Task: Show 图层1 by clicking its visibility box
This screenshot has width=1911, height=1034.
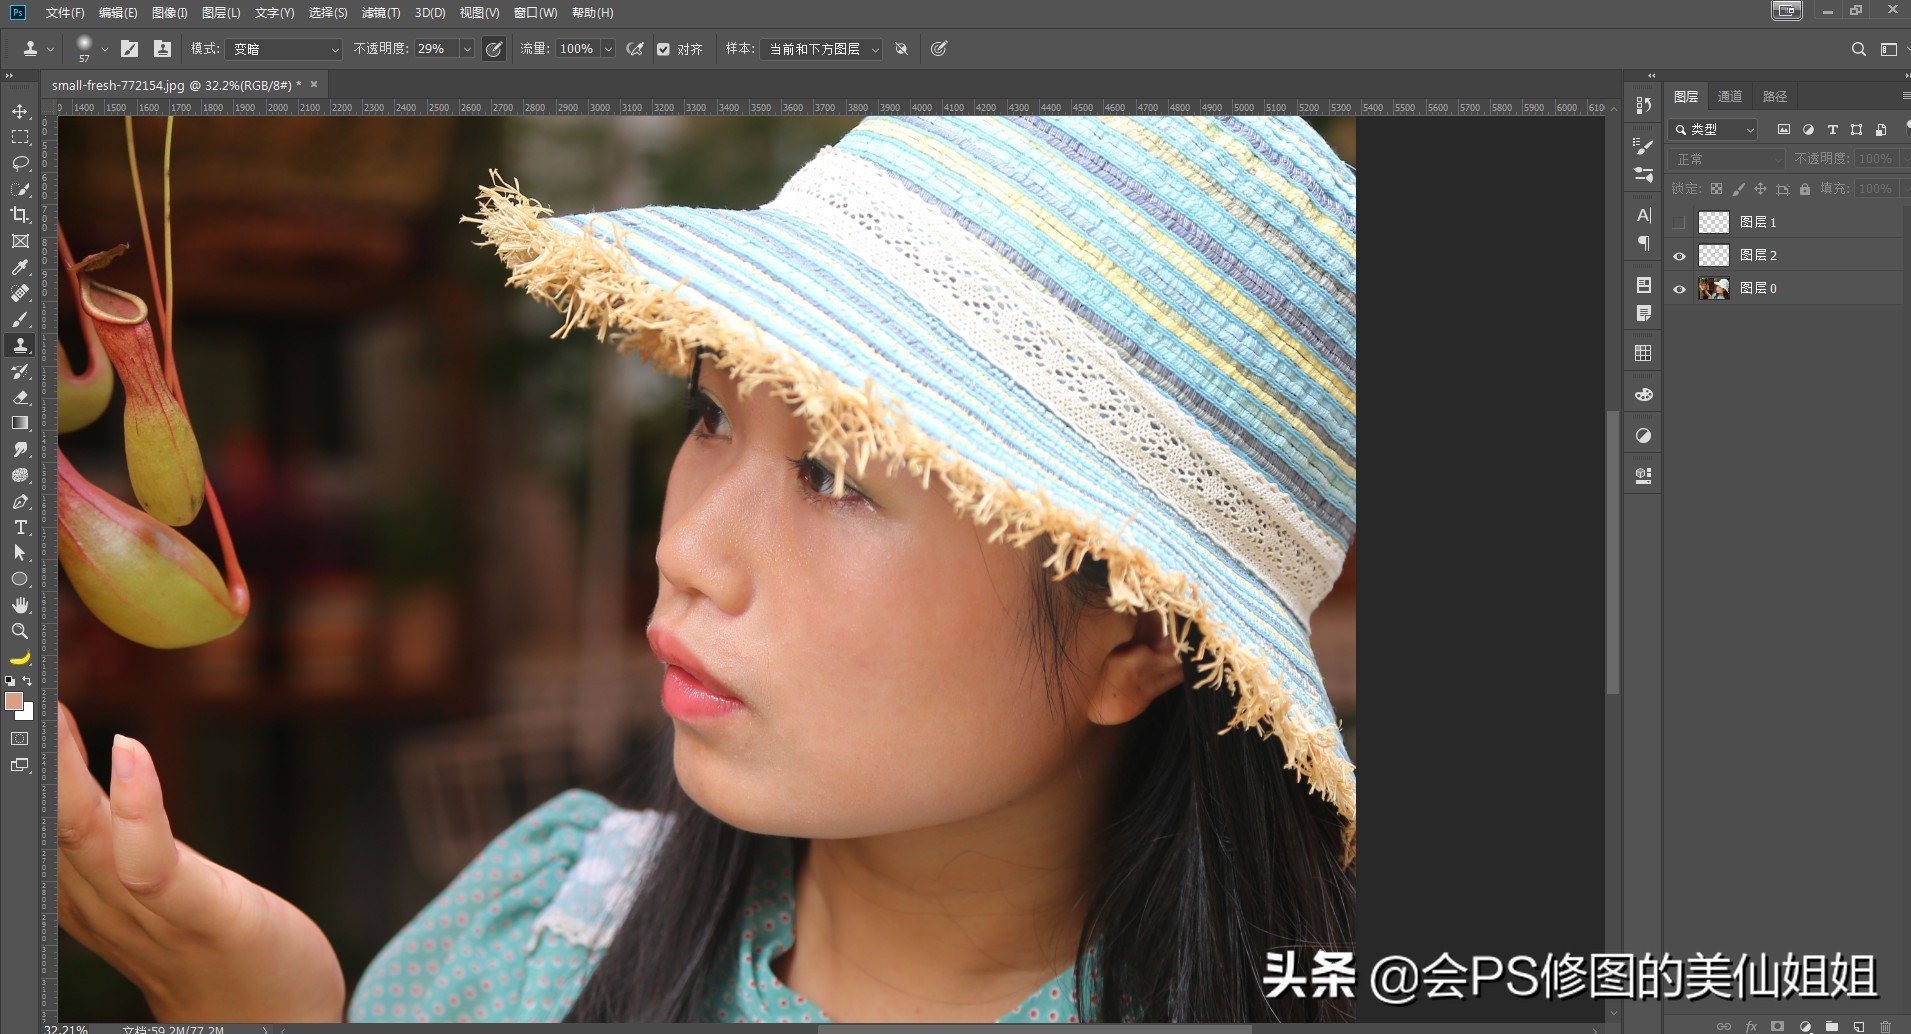Action: pos(1679,222)
